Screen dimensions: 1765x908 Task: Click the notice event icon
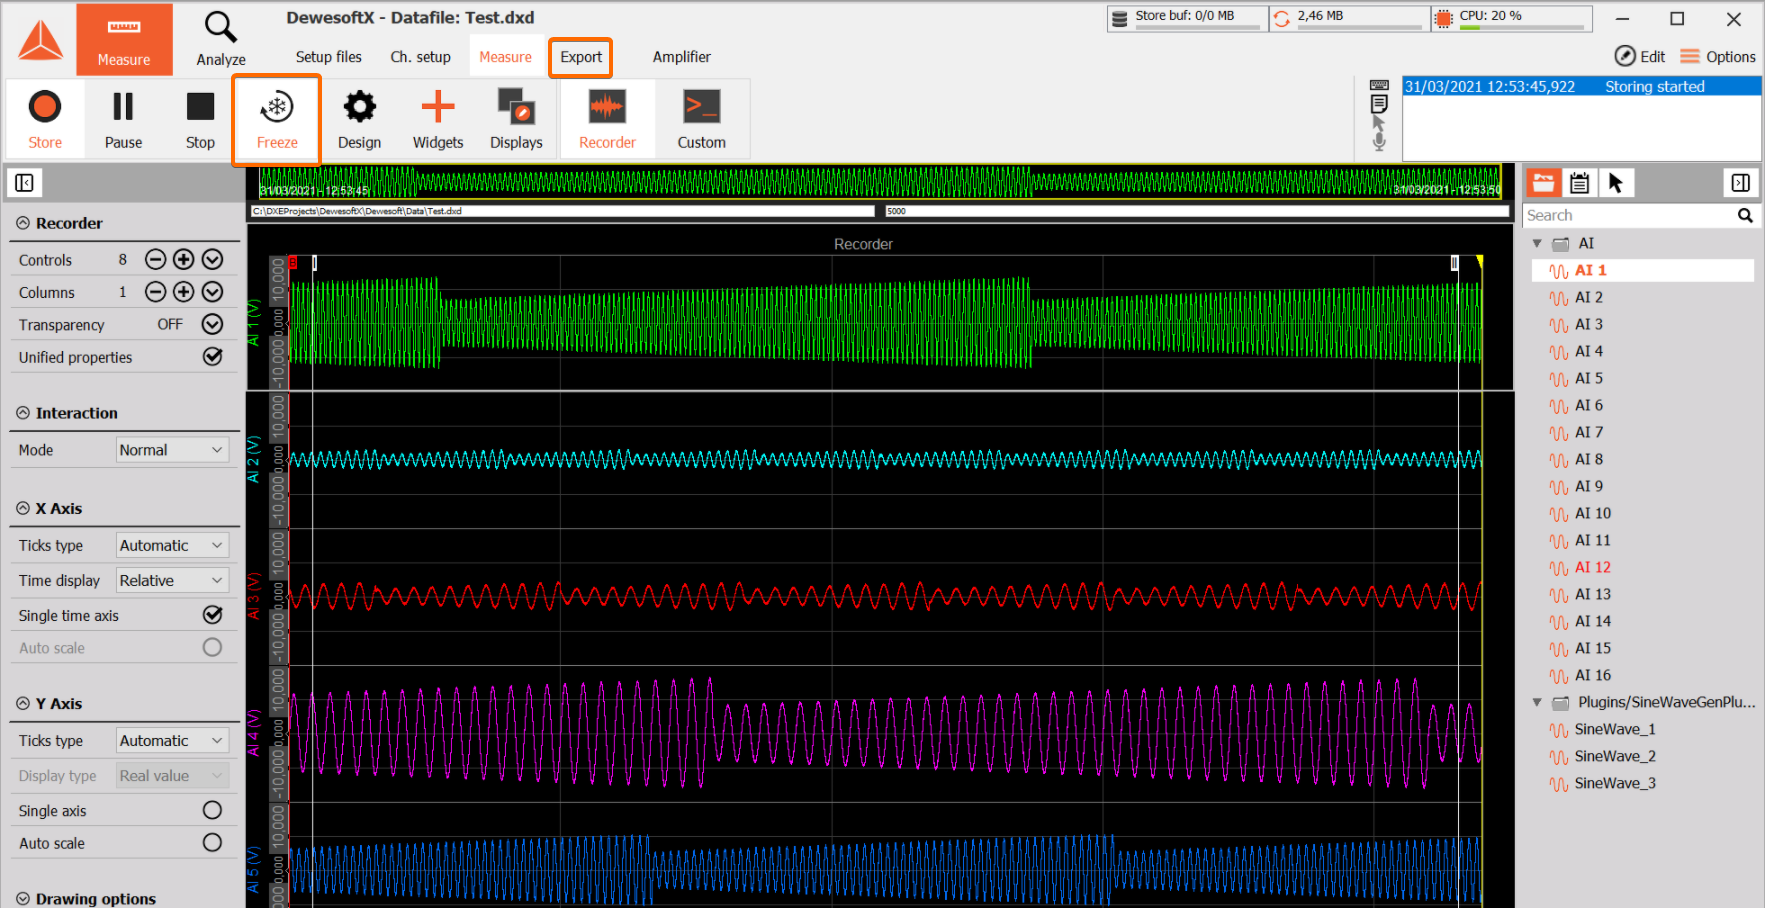pyautogui.click(x=1379, y=103)
